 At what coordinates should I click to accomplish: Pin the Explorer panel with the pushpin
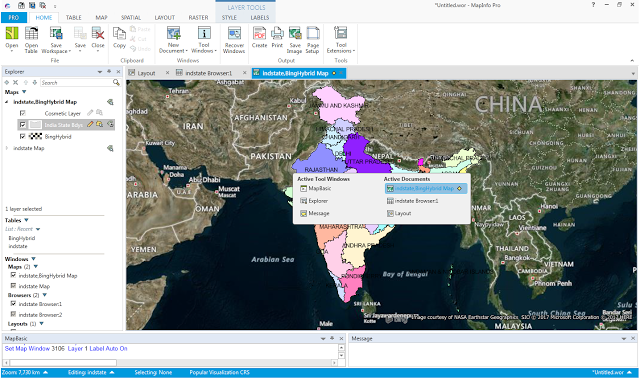coord(109,71)
